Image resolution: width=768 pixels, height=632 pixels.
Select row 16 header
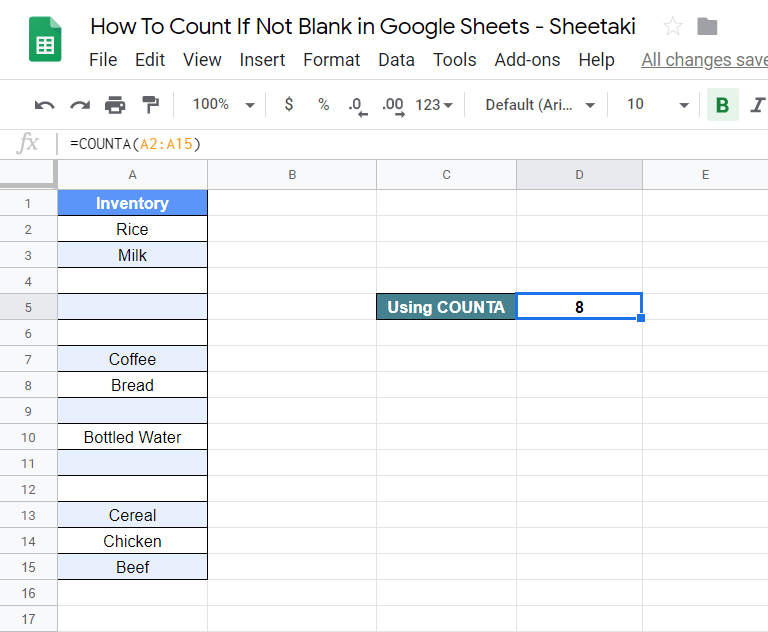tap(28, 593)
